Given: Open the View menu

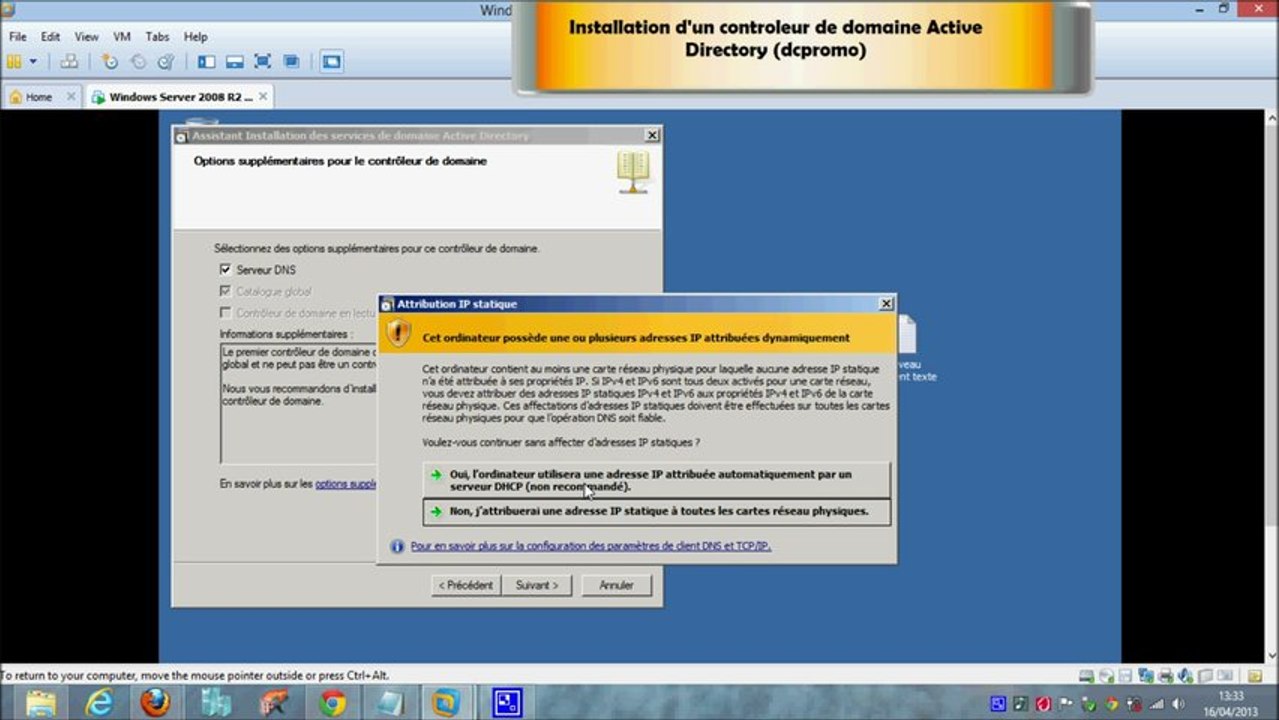Looking at the screenshot, I should click(x=87, y=37).
